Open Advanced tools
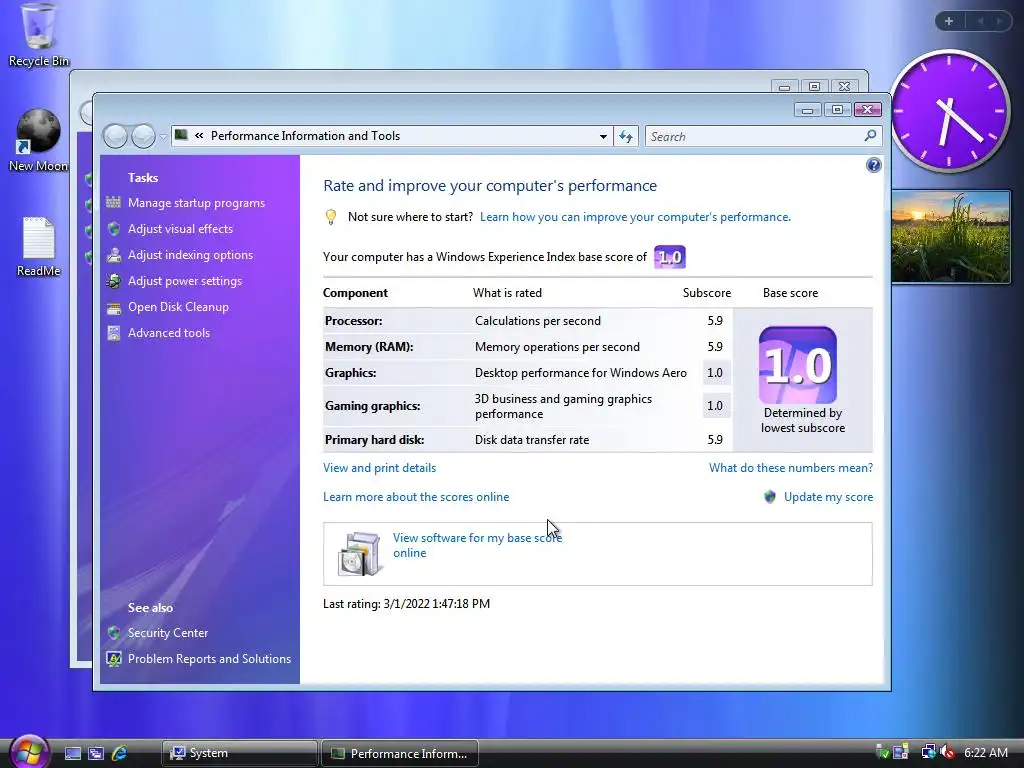The height and width of the screenshot is (768, 1024). [x=168, y=333]
